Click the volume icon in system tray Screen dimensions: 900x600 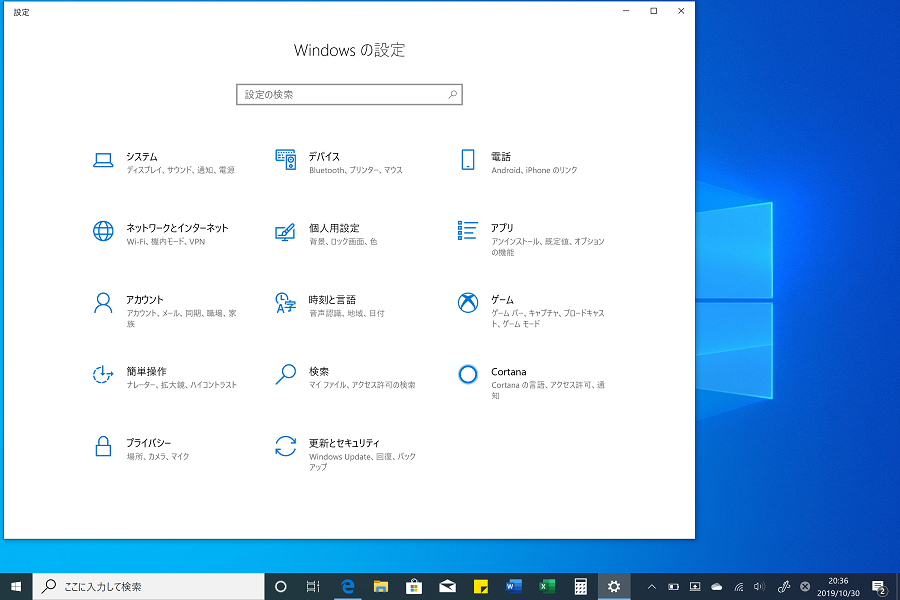point(758,587)
